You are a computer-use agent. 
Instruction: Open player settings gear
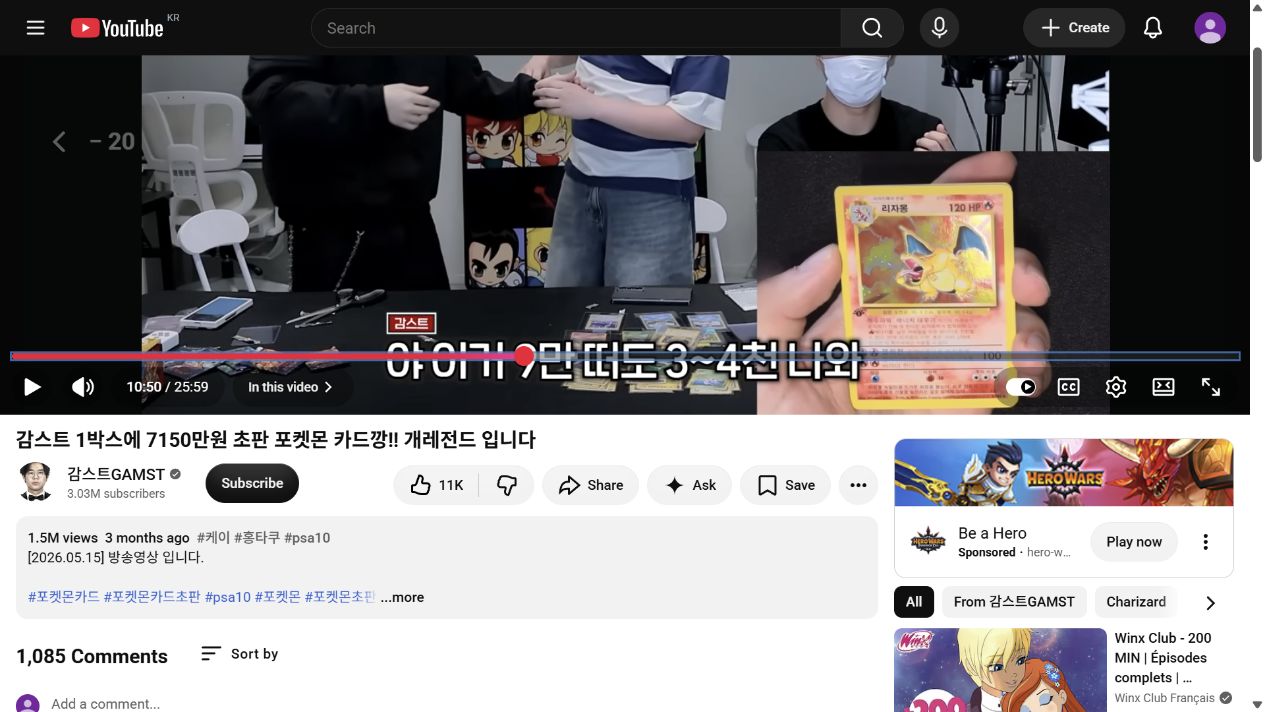click(1116, 387)
